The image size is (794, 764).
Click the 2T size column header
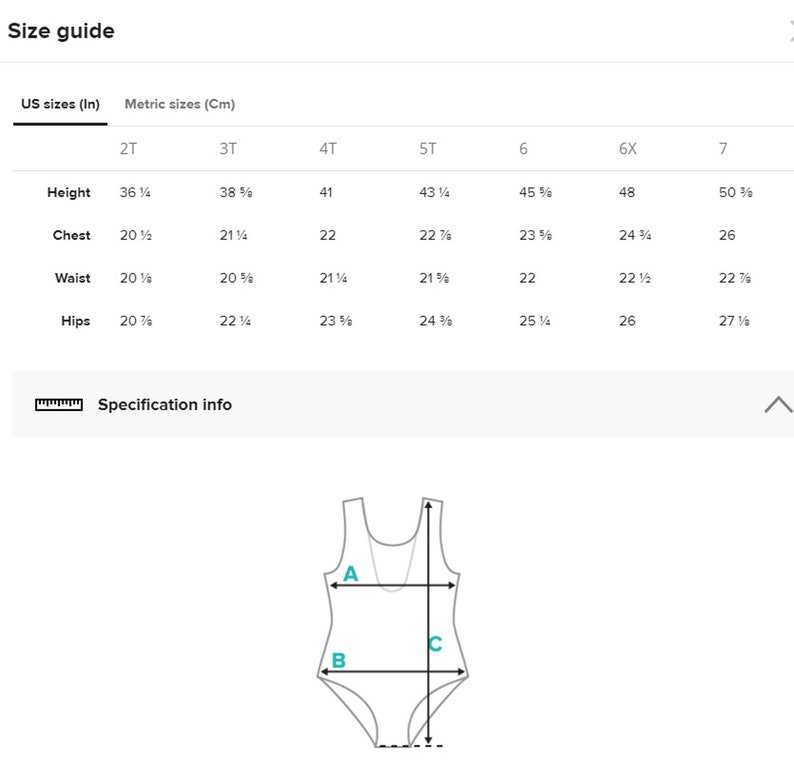[128, 148]
